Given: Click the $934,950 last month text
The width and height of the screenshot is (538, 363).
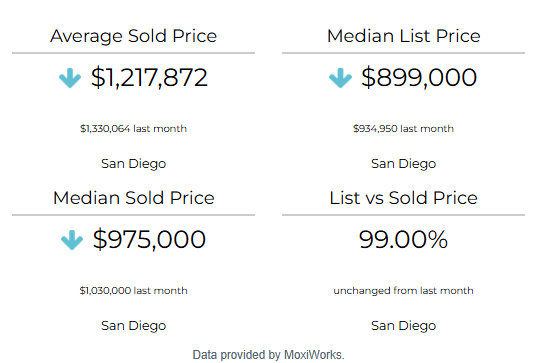Looking at the screenshot, I should tap(404, 129).
